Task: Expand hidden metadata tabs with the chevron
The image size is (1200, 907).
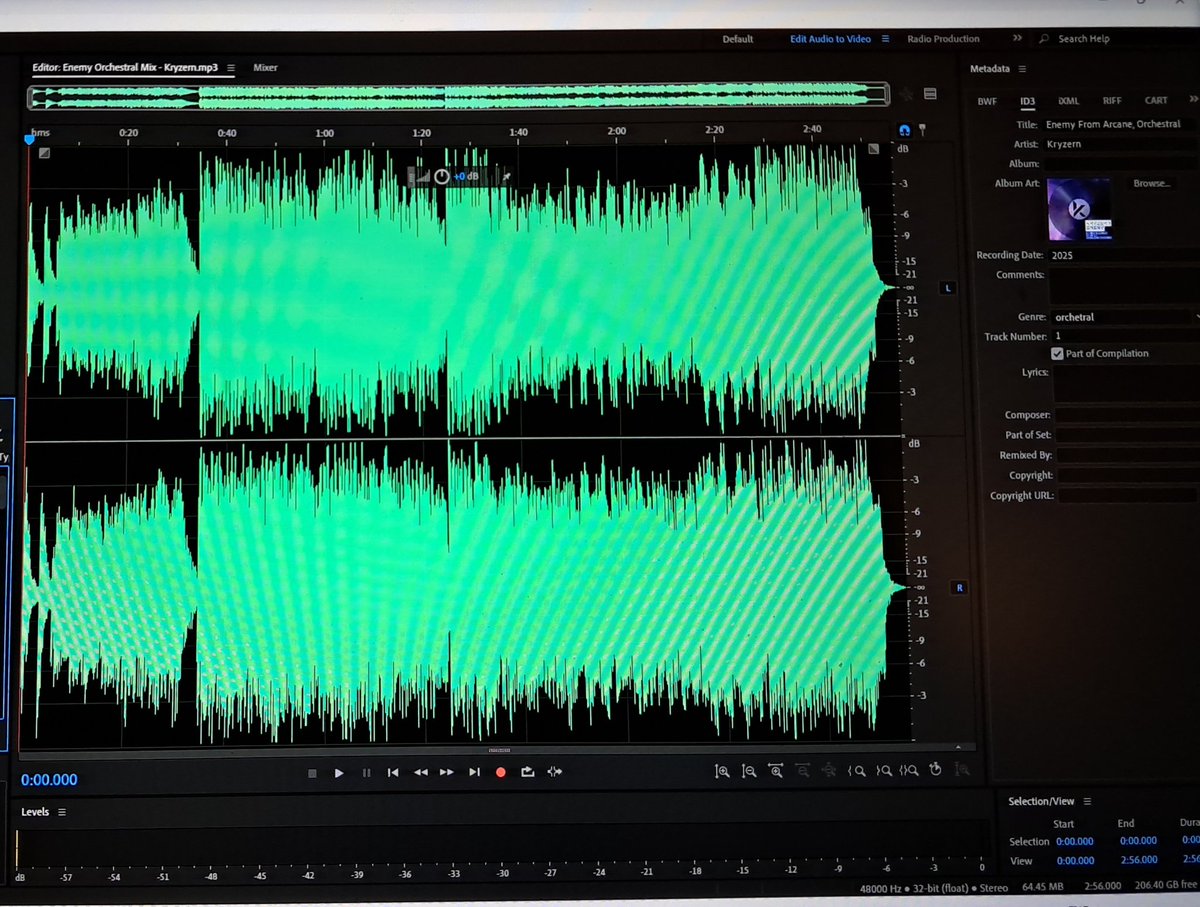Action: pos(1193,100)
